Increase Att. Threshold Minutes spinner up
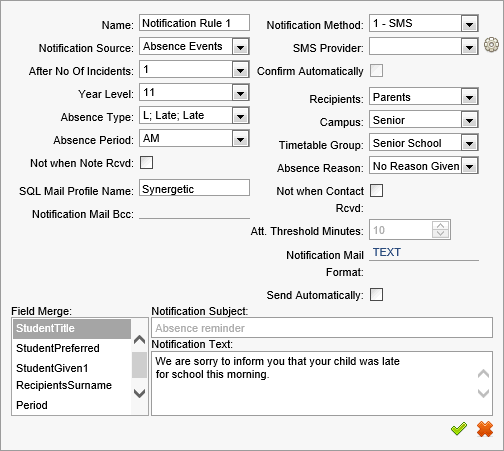 pyautogui.click(x=440, y=226)
